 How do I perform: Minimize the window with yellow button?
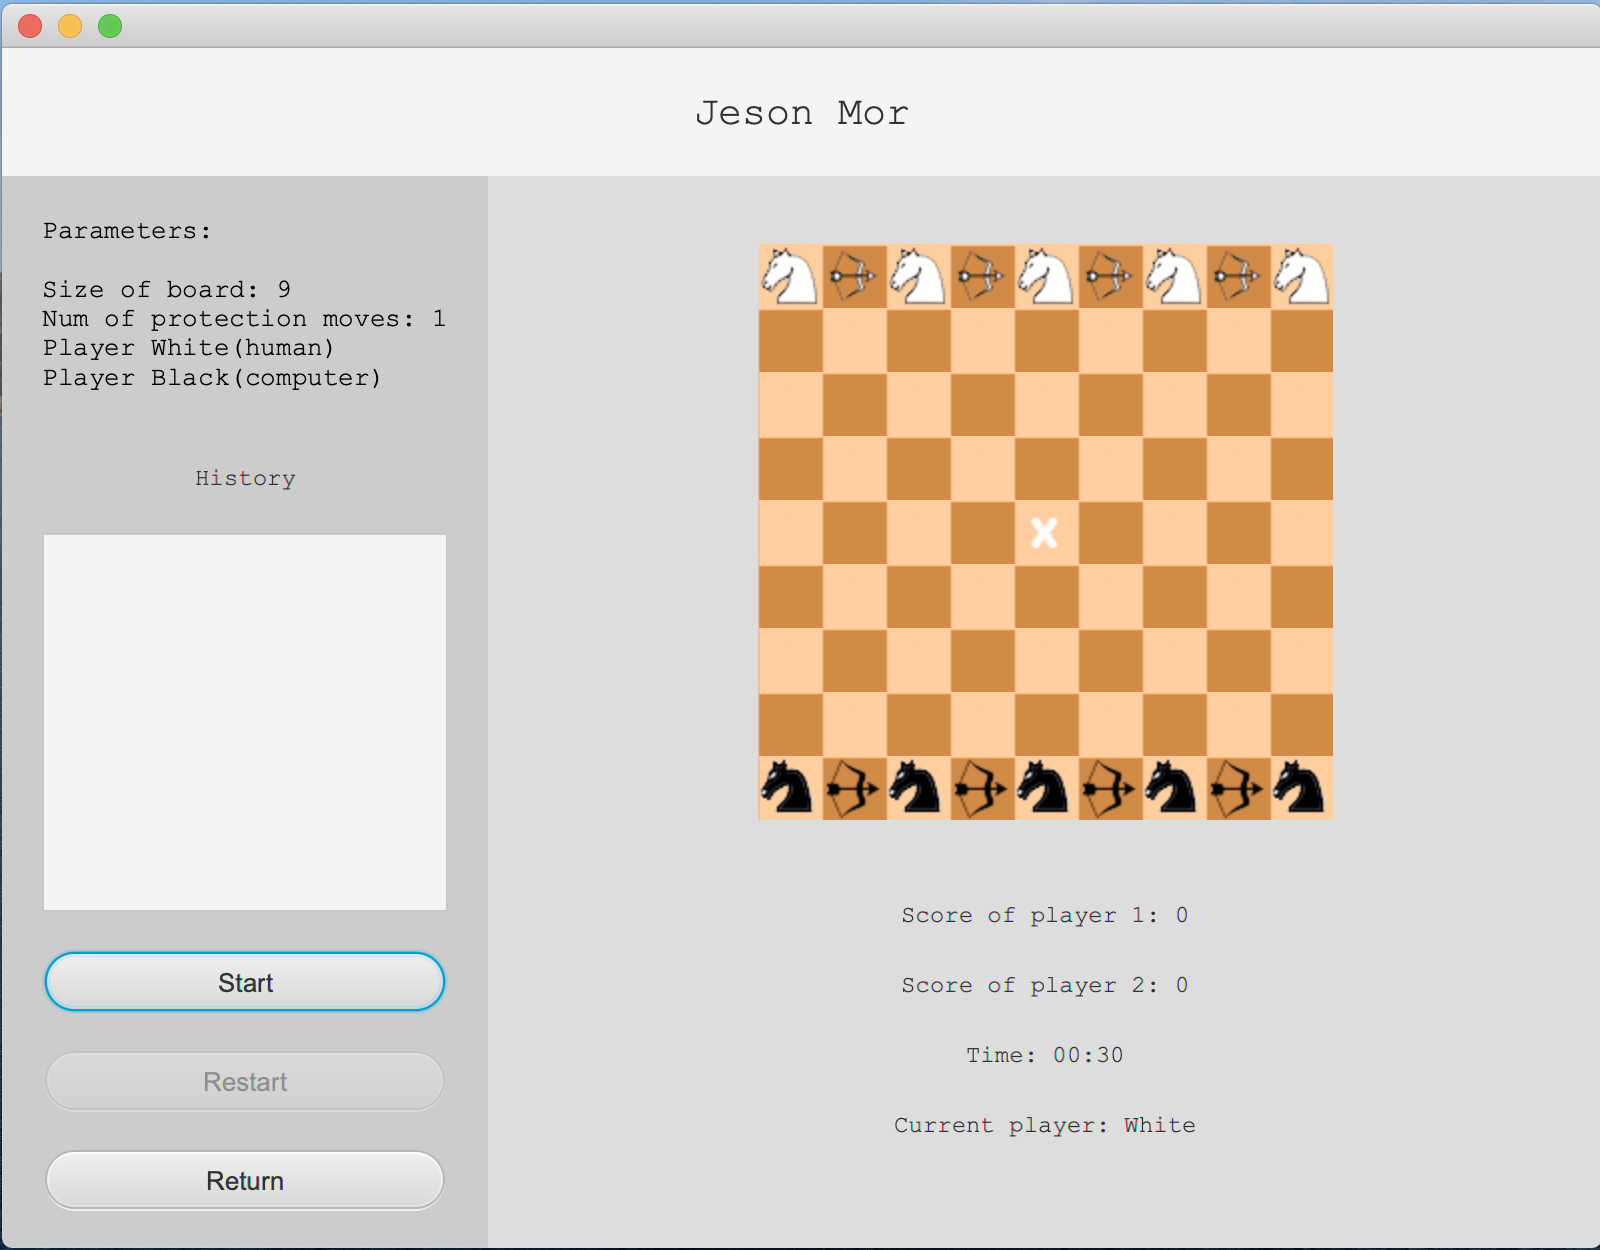(x=70, y=26)
